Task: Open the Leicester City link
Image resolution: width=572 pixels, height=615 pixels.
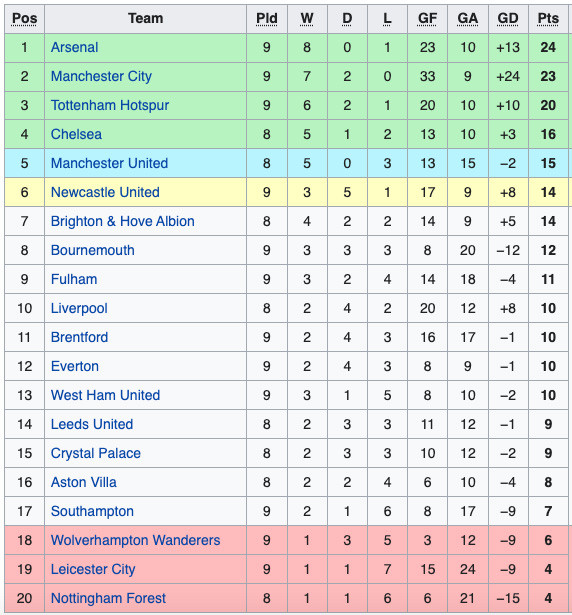Action: pos(93,570)
